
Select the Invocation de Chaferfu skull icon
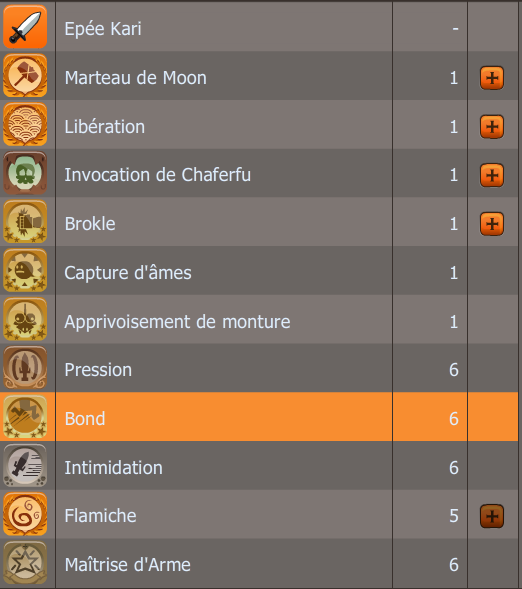(25, 173)
